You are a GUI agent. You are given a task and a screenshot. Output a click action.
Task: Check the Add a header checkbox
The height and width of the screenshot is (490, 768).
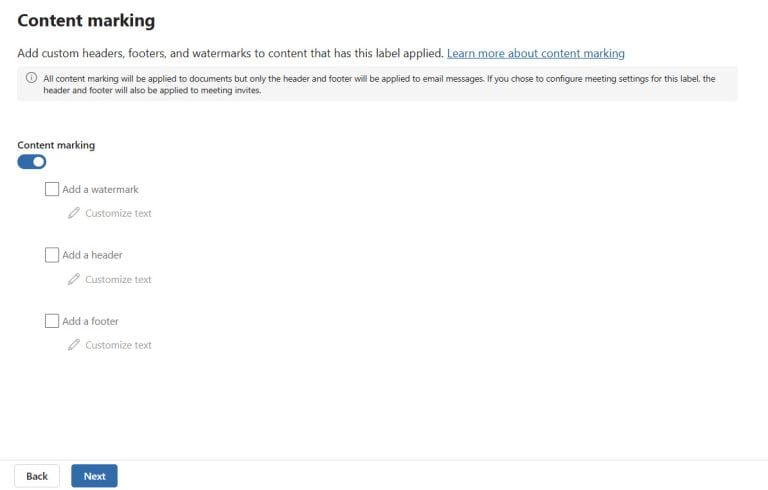coord(52,255)
